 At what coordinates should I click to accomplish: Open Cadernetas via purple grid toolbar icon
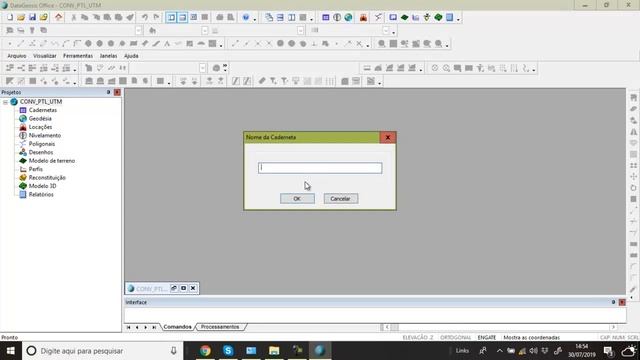tap(326, 17)
